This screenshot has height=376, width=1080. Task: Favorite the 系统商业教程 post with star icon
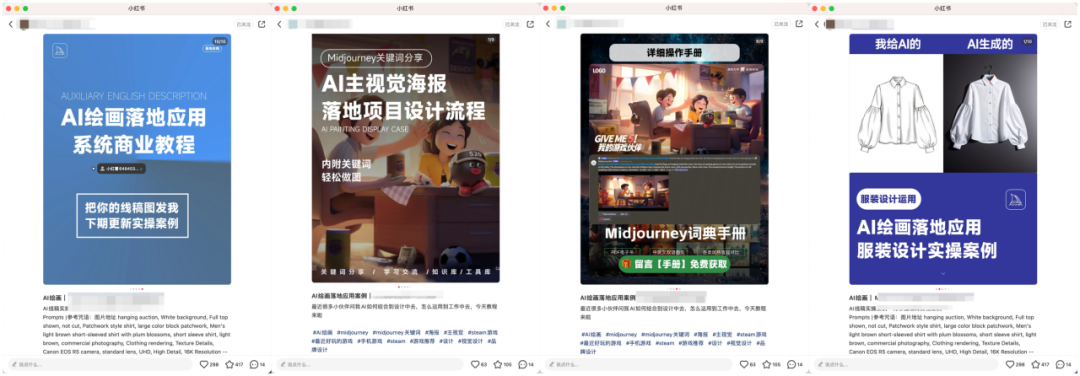click(229, 364)
